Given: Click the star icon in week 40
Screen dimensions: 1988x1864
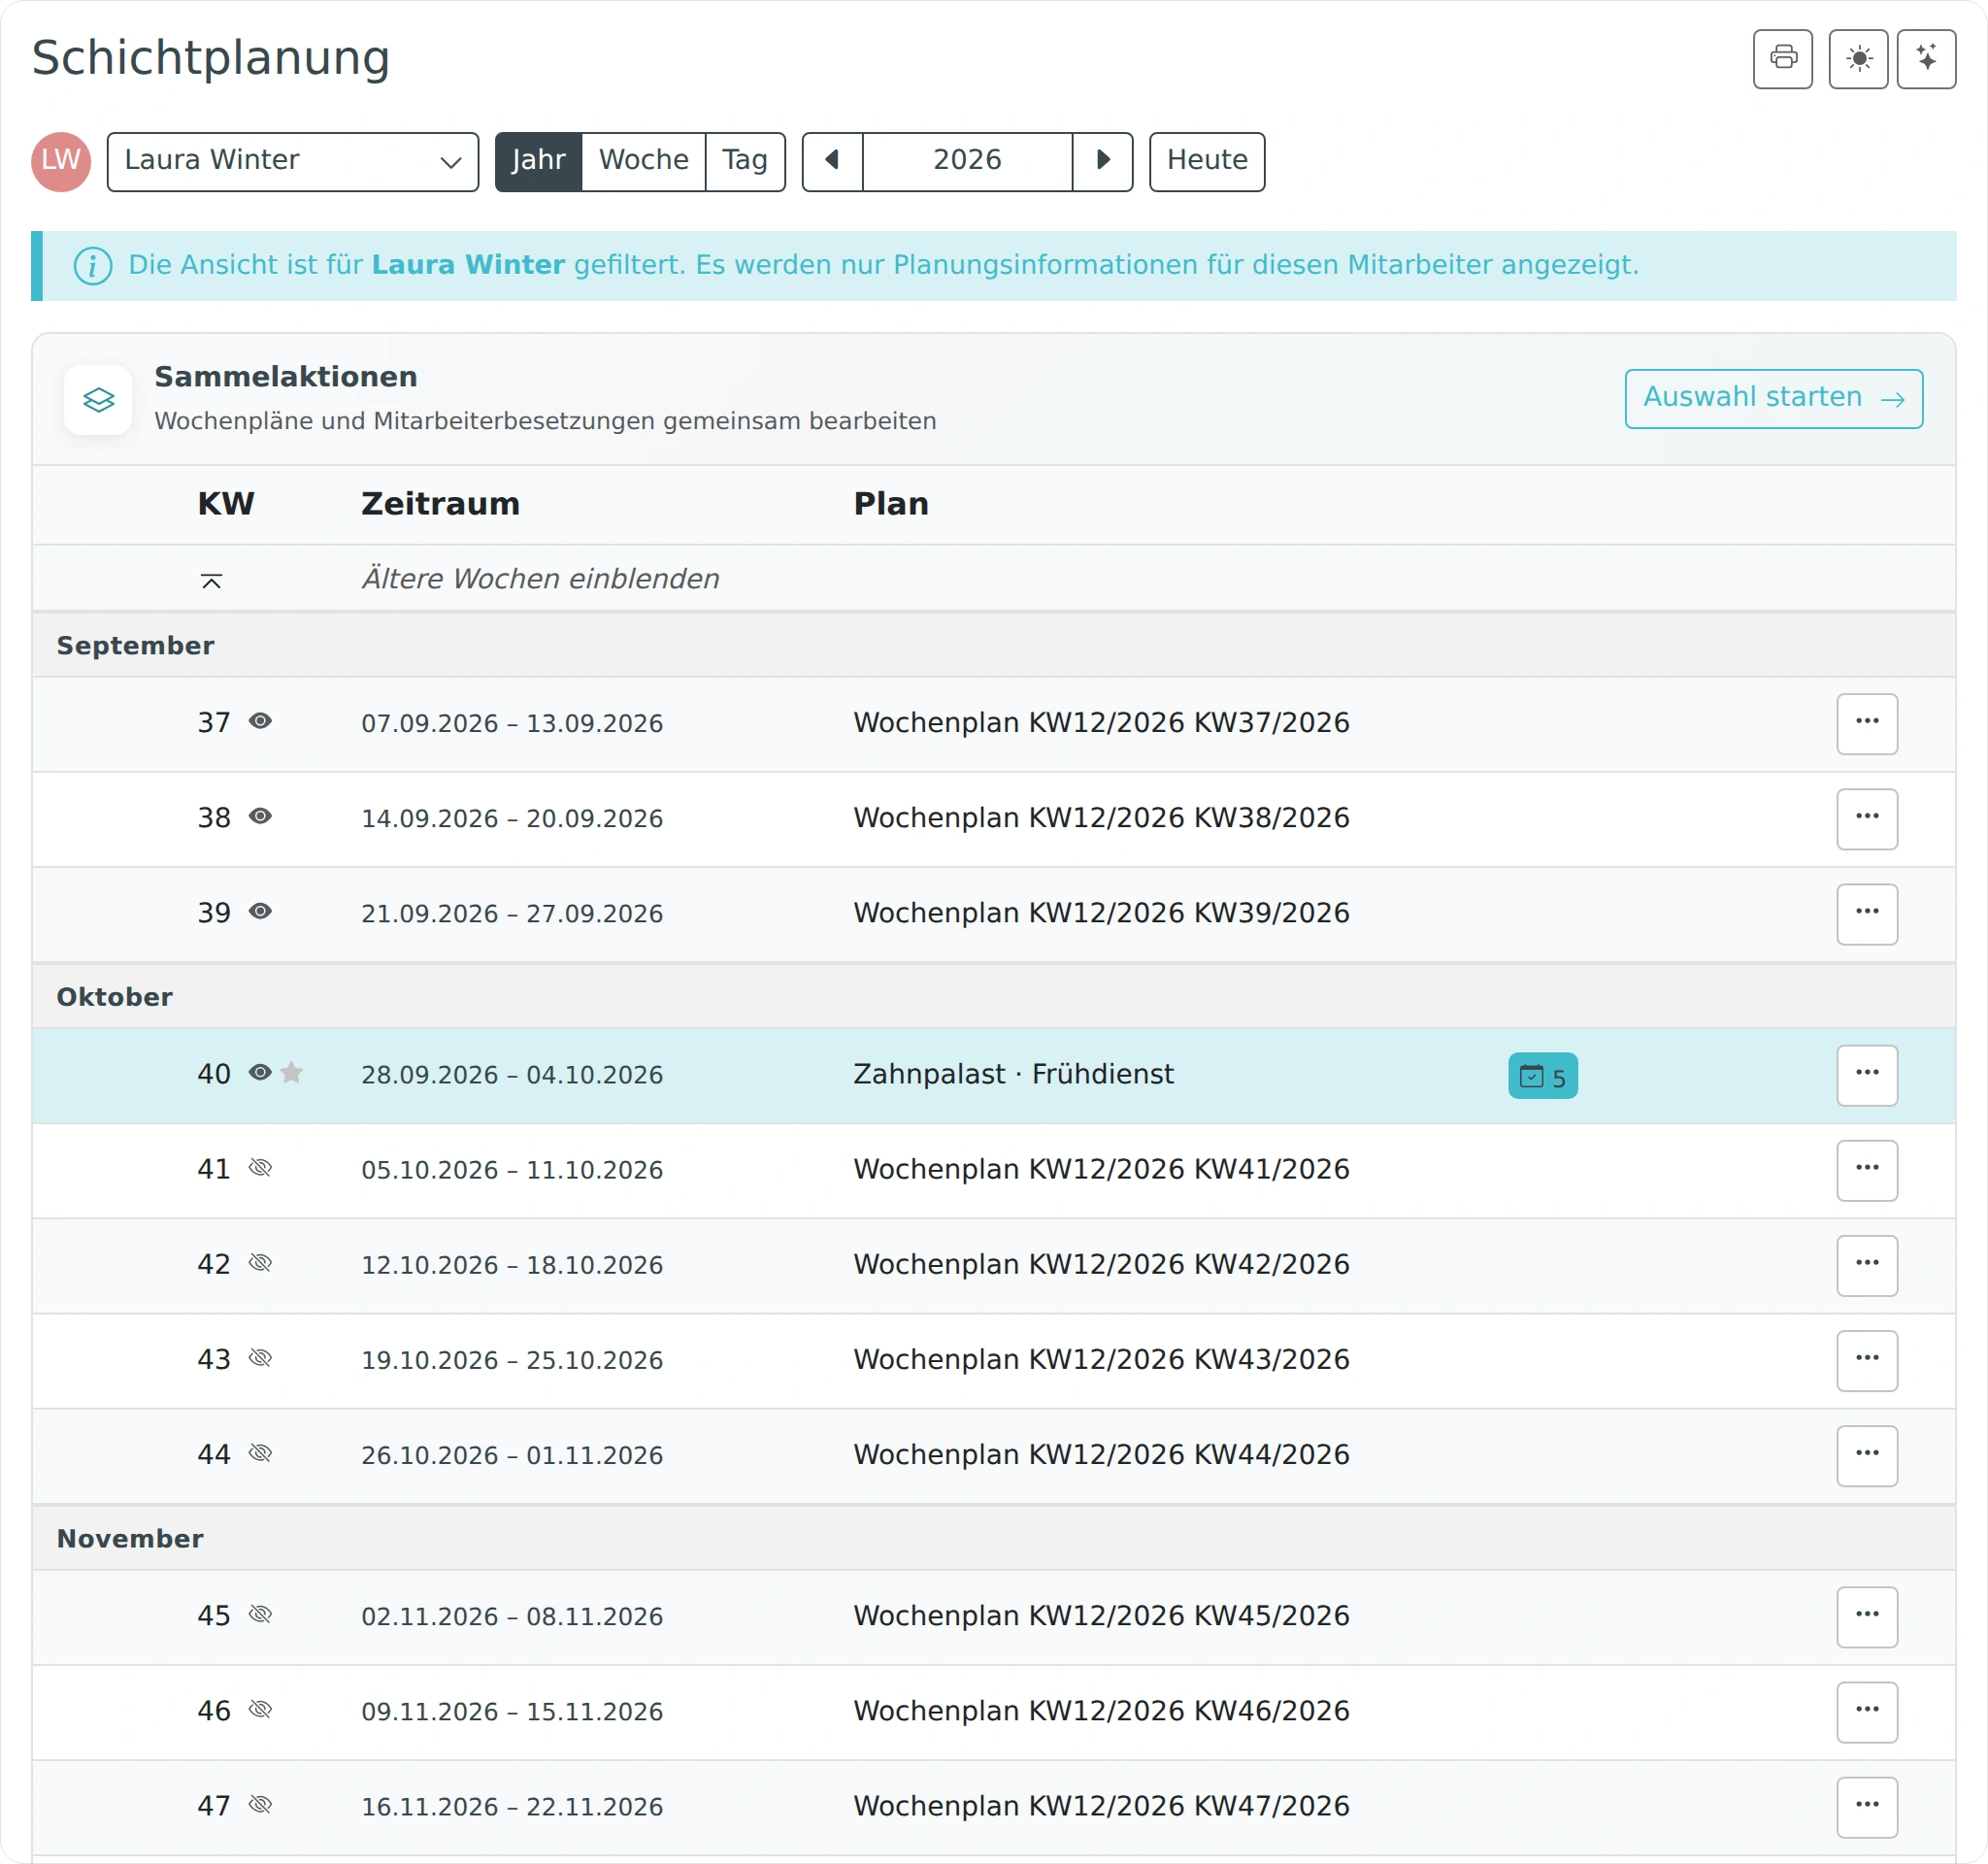Looking at the screenshot, I should click(292, 1073).
